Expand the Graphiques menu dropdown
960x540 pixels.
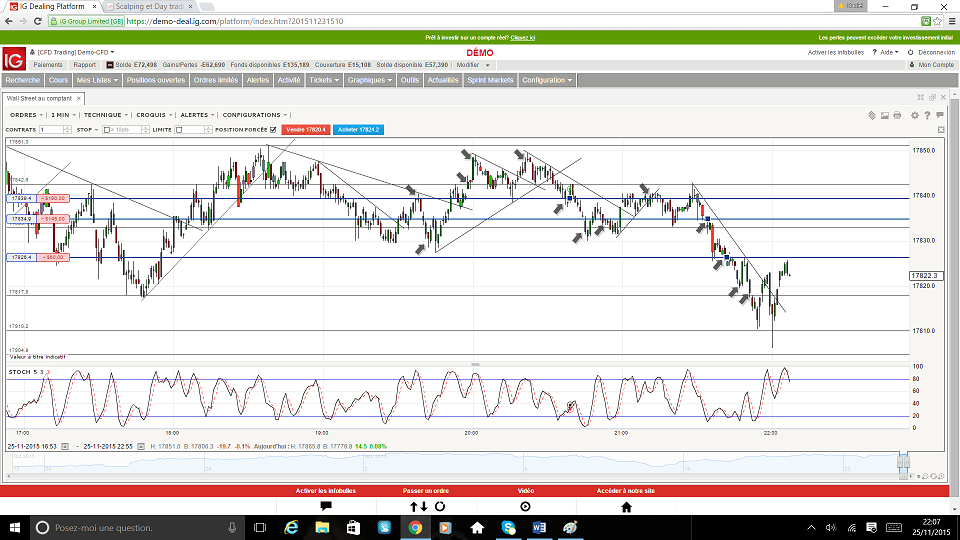click(369, 80)
